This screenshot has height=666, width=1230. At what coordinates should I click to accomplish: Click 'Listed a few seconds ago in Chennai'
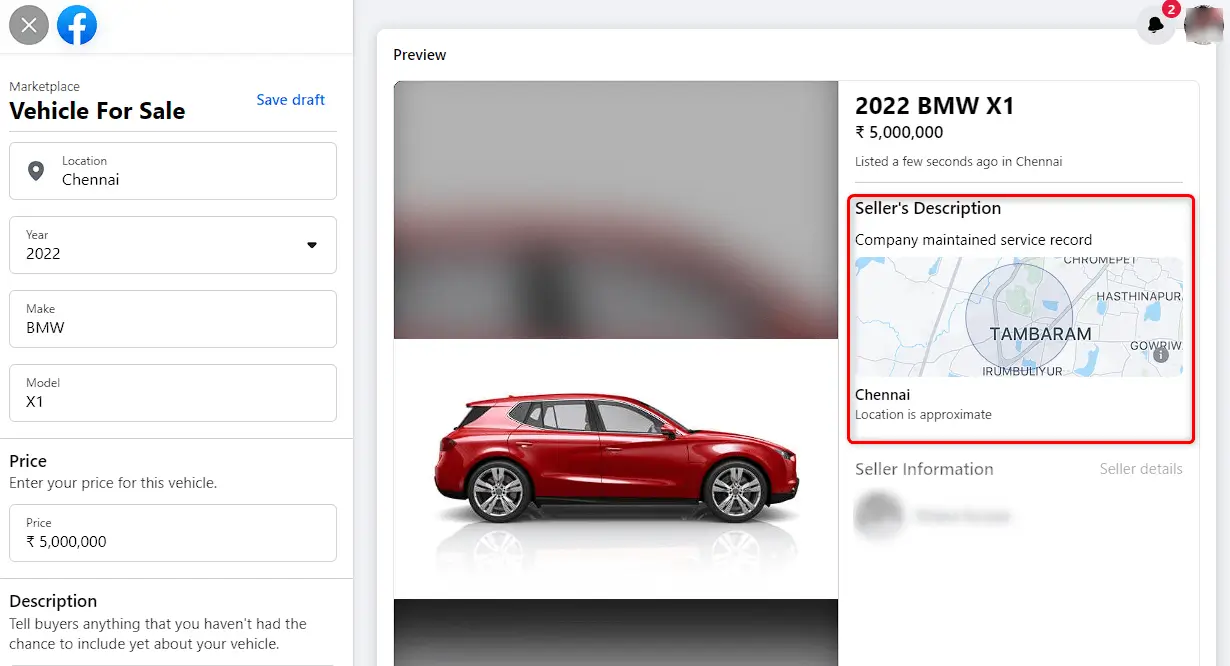pyautogui.click(x=958, y=161)
